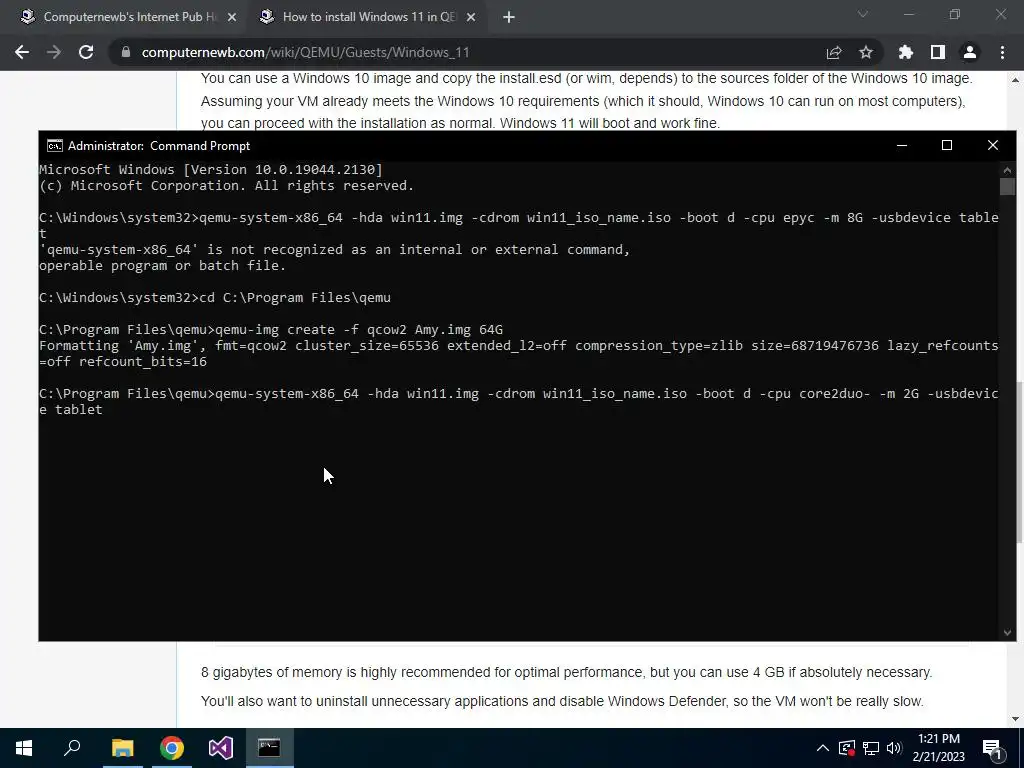Image resolution: width=1024 pixels, height=768 pixels.
Task: Open Chrome profile avatar
Action: coord(970,52)
